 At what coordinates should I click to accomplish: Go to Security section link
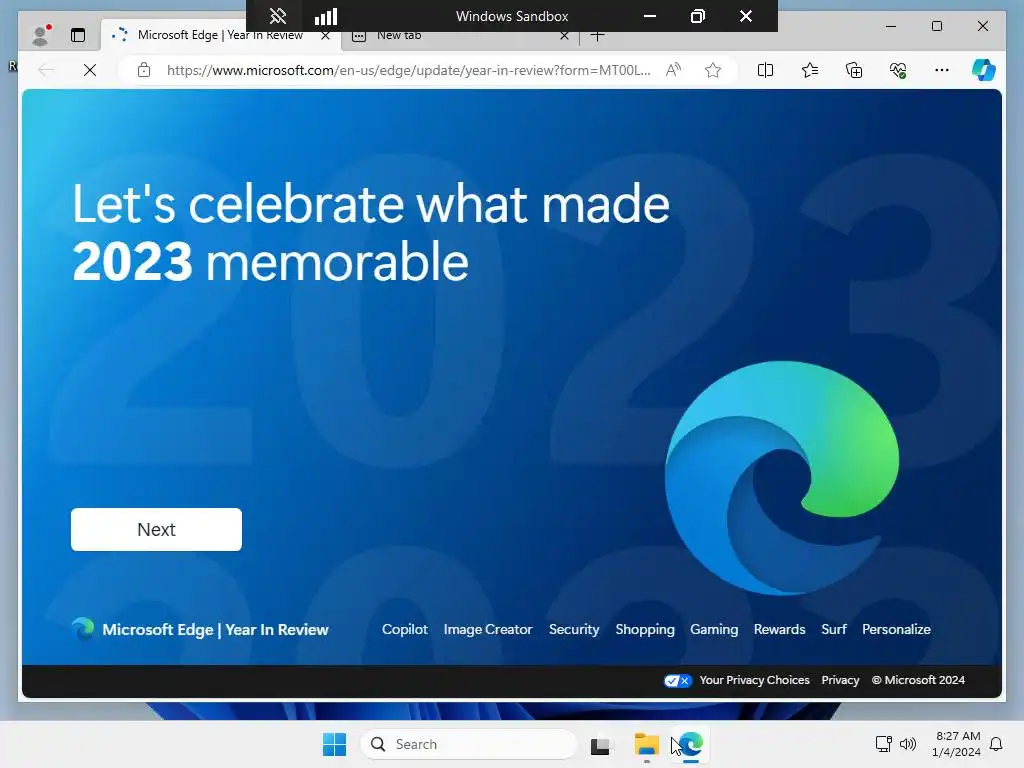click(574, 630)
